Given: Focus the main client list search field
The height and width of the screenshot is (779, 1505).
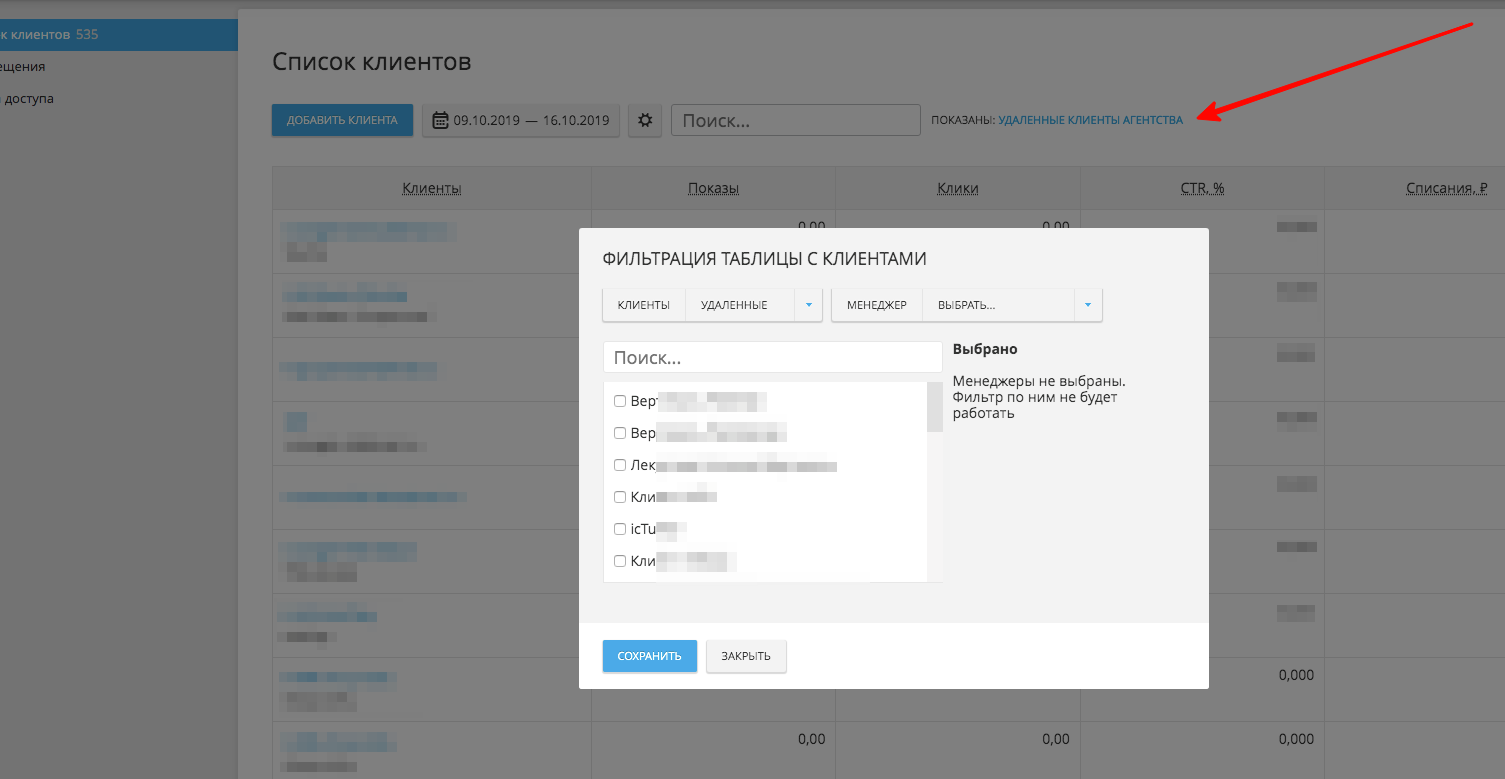Looking at the screenshot, I should (x=795, y=120).
